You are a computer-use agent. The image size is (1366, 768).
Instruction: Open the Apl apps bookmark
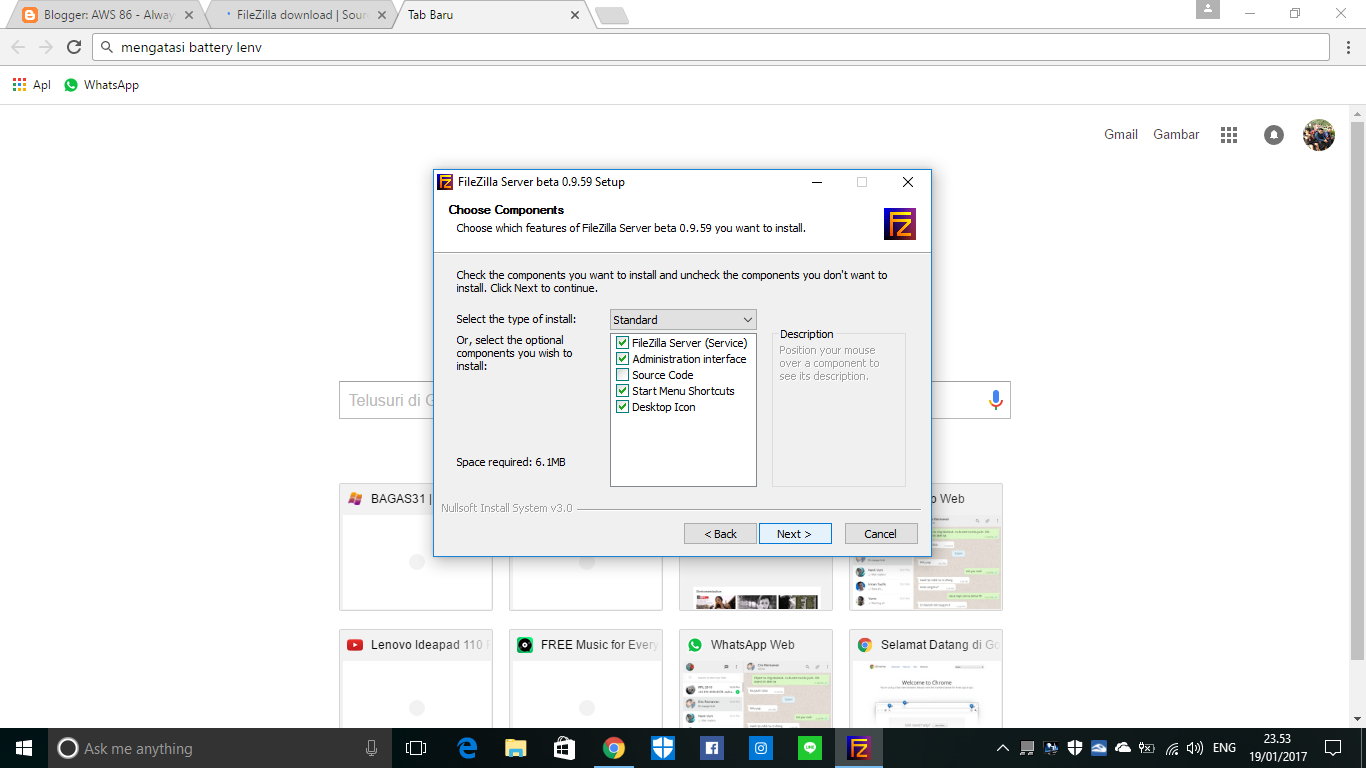pos(32,85)
